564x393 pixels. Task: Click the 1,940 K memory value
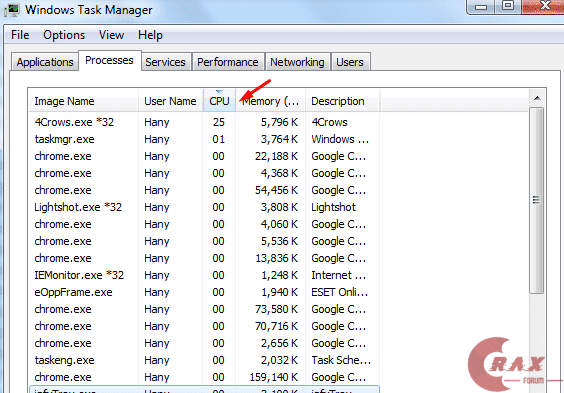(x=279, y=292)
